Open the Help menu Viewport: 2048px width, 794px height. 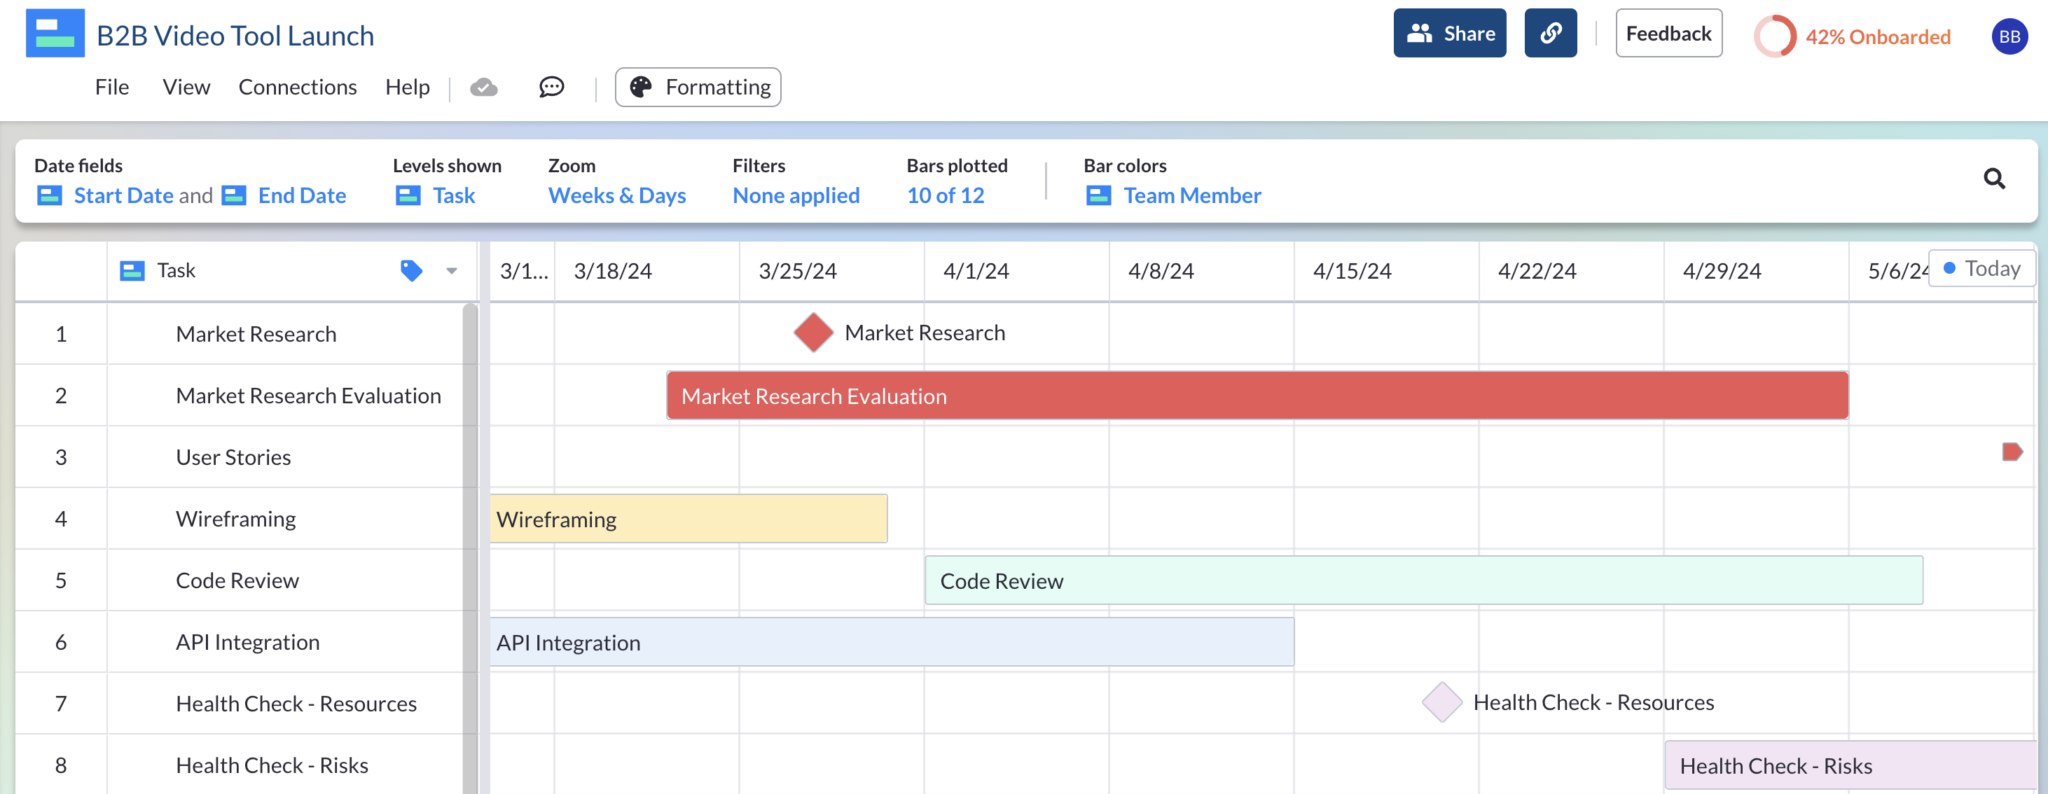[x=407, y=87]
